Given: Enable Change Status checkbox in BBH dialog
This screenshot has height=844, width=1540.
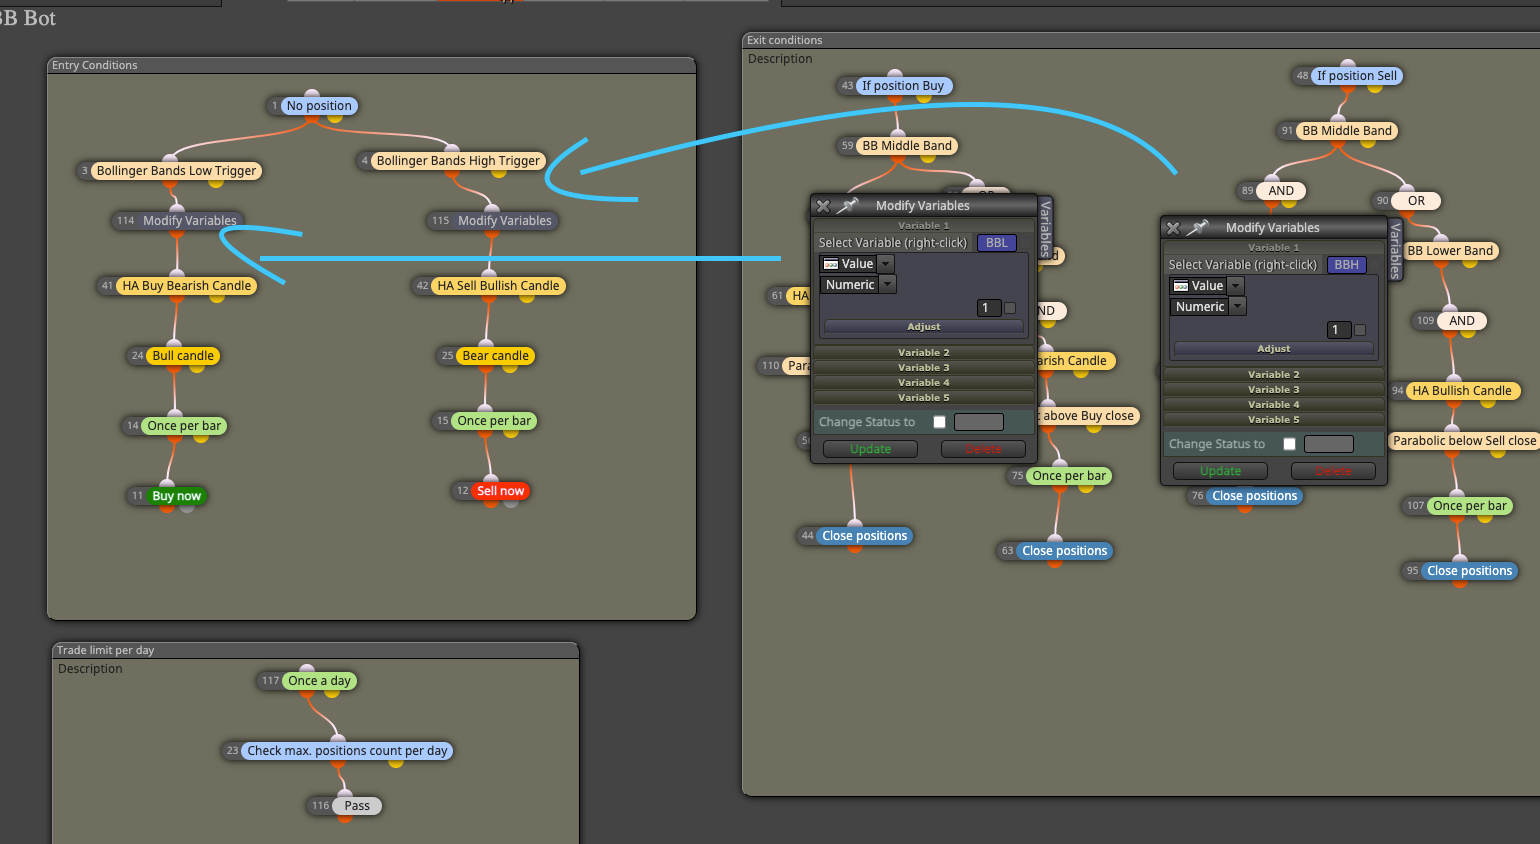Looking at the screenshot, I should tap(1289, 444).
